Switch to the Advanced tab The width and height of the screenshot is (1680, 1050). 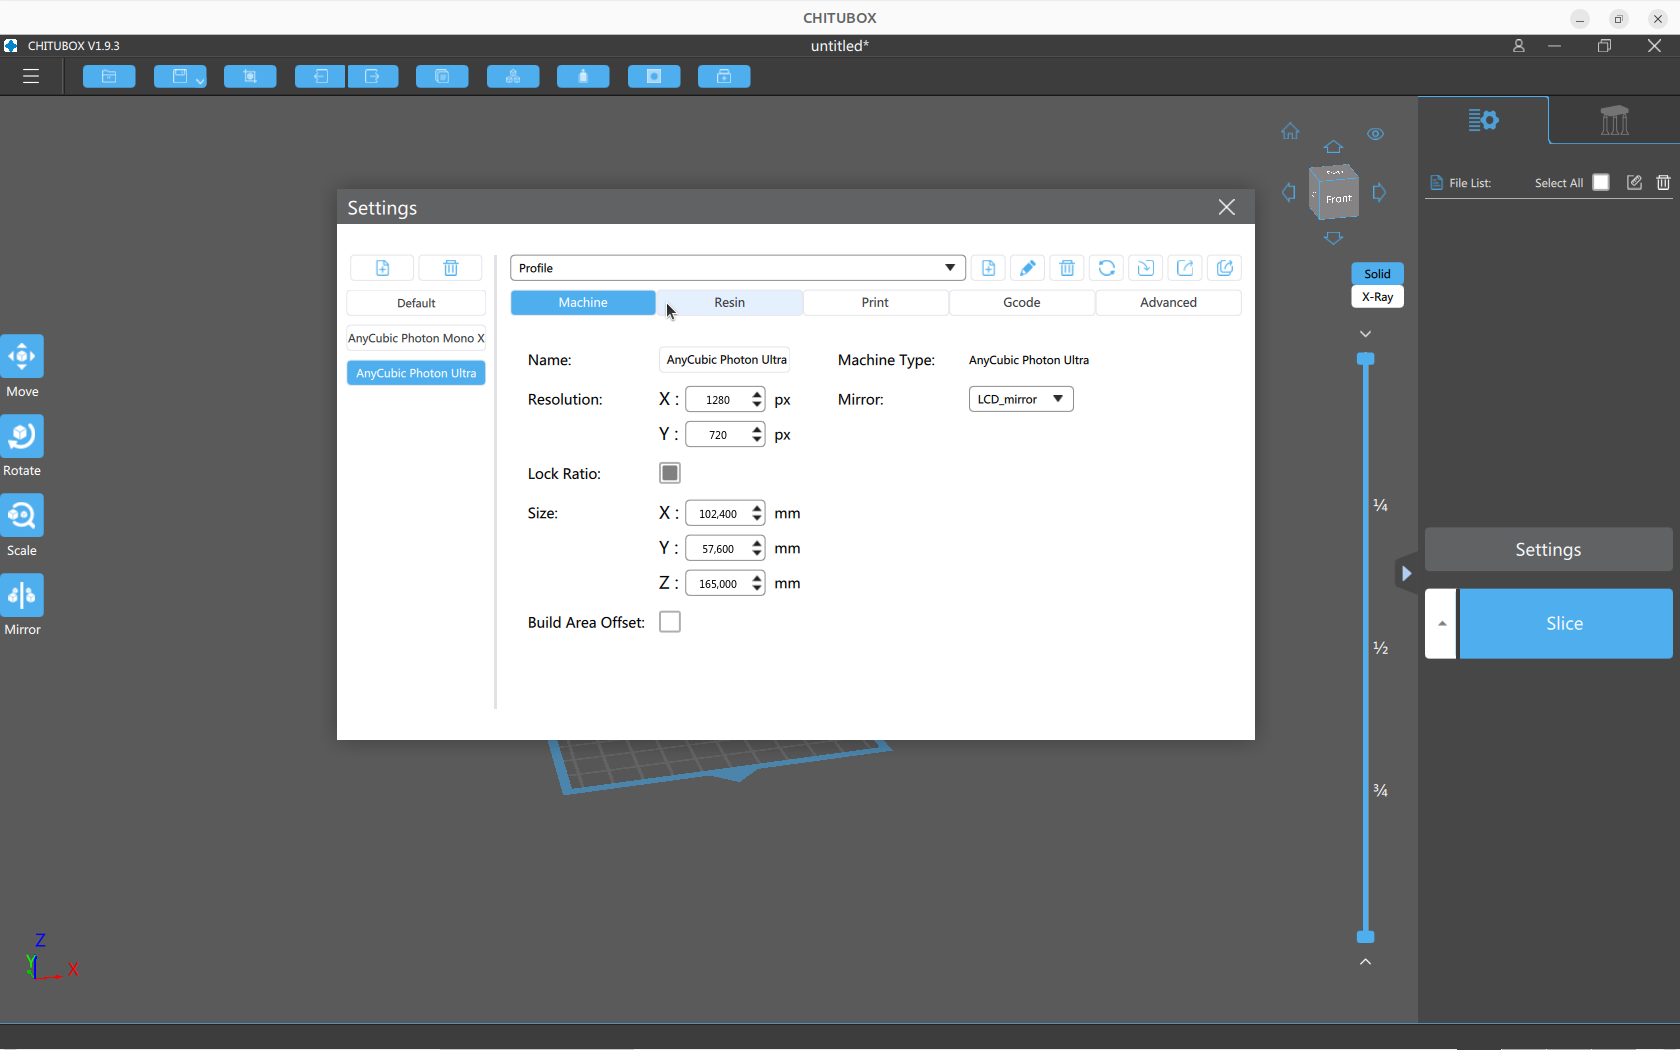(1168, 303)
